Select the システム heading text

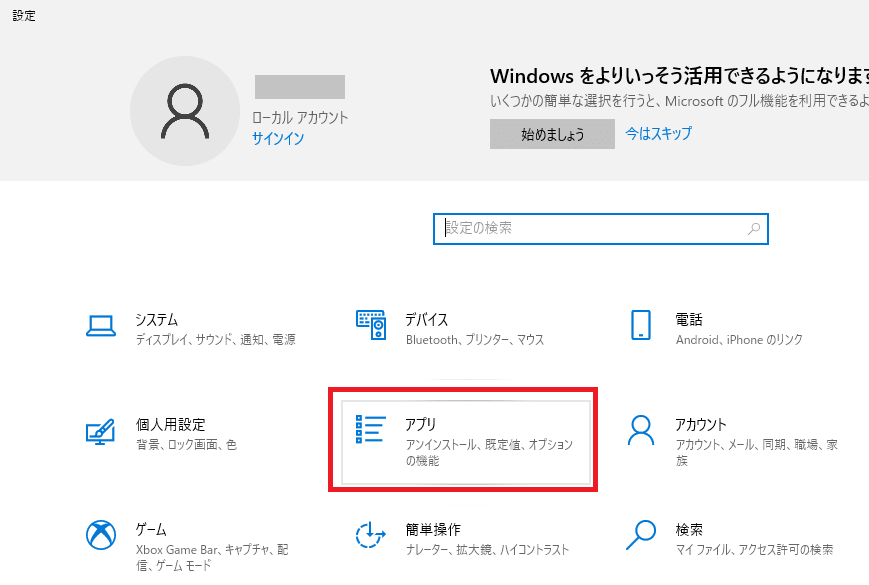(x=157, y=320)
